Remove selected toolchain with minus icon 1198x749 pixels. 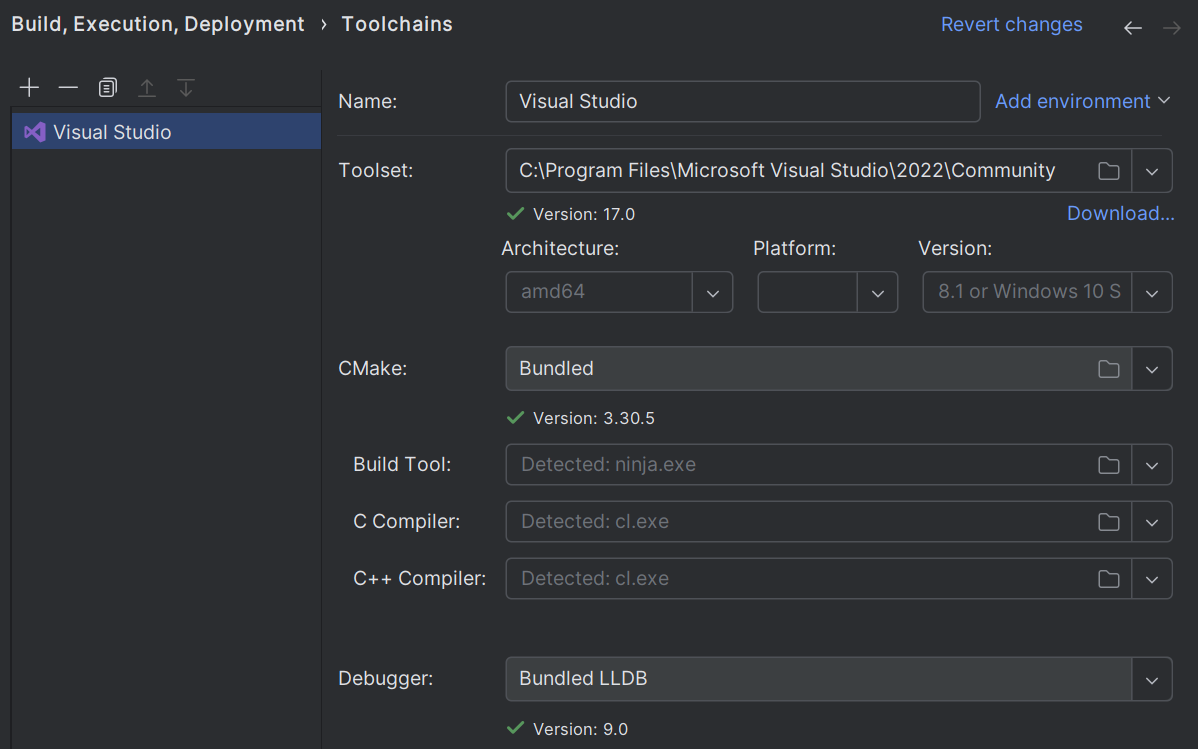point(68,88)
